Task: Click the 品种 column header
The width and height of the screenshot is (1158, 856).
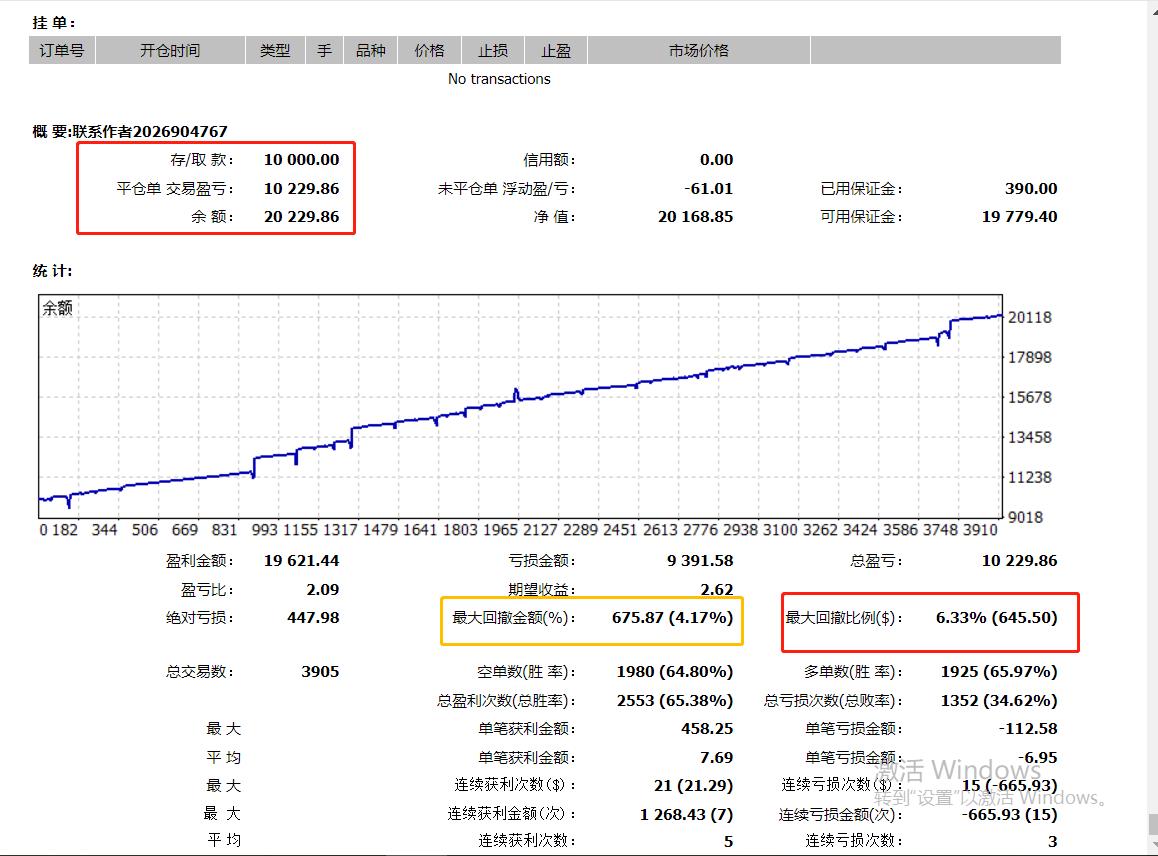Action: [x=371, y=51]
